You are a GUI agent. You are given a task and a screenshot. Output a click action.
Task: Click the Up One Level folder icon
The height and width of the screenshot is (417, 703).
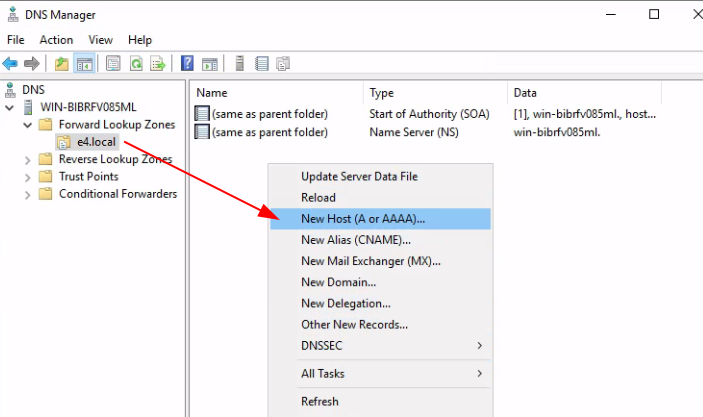(x=61, y=64)
